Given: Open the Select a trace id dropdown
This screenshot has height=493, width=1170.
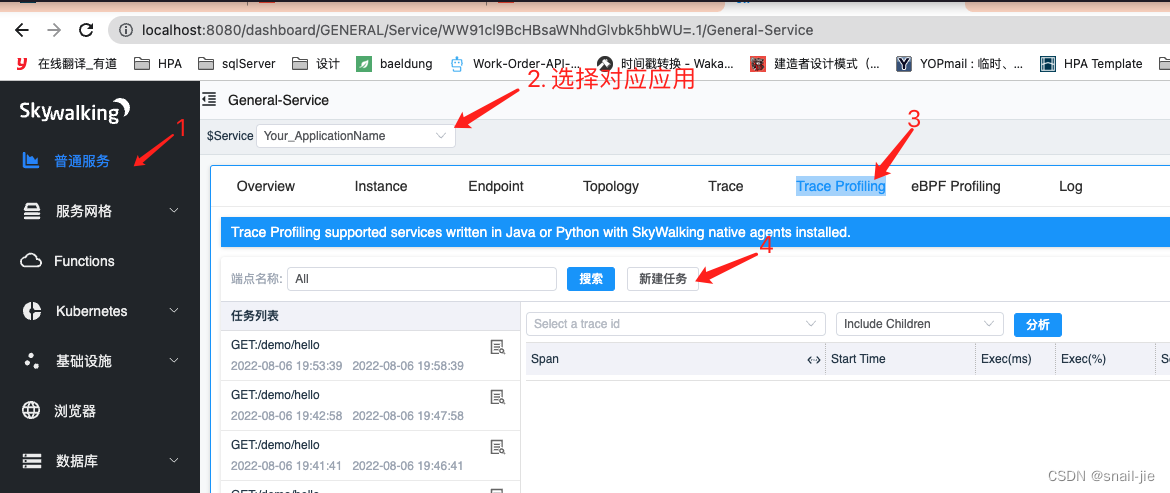Looking at the screenshot, I should (676, 324).
